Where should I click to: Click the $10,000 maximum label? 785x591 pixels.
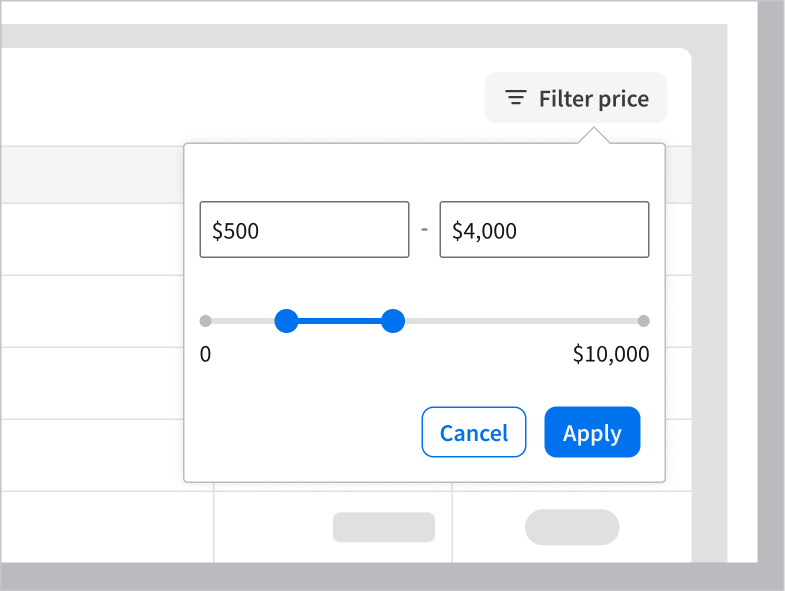click(610, 354)
